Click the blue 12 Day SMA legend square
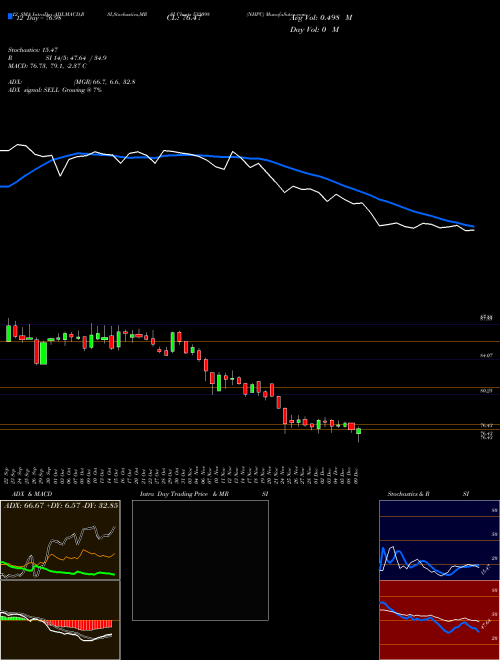The width and height of the screenshot is (500, 660). [x=10, y=16]
